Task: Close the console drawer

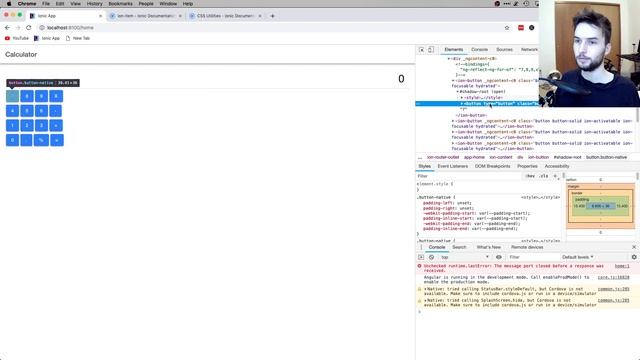Action: pyautogui.click(x=634, y=247)
